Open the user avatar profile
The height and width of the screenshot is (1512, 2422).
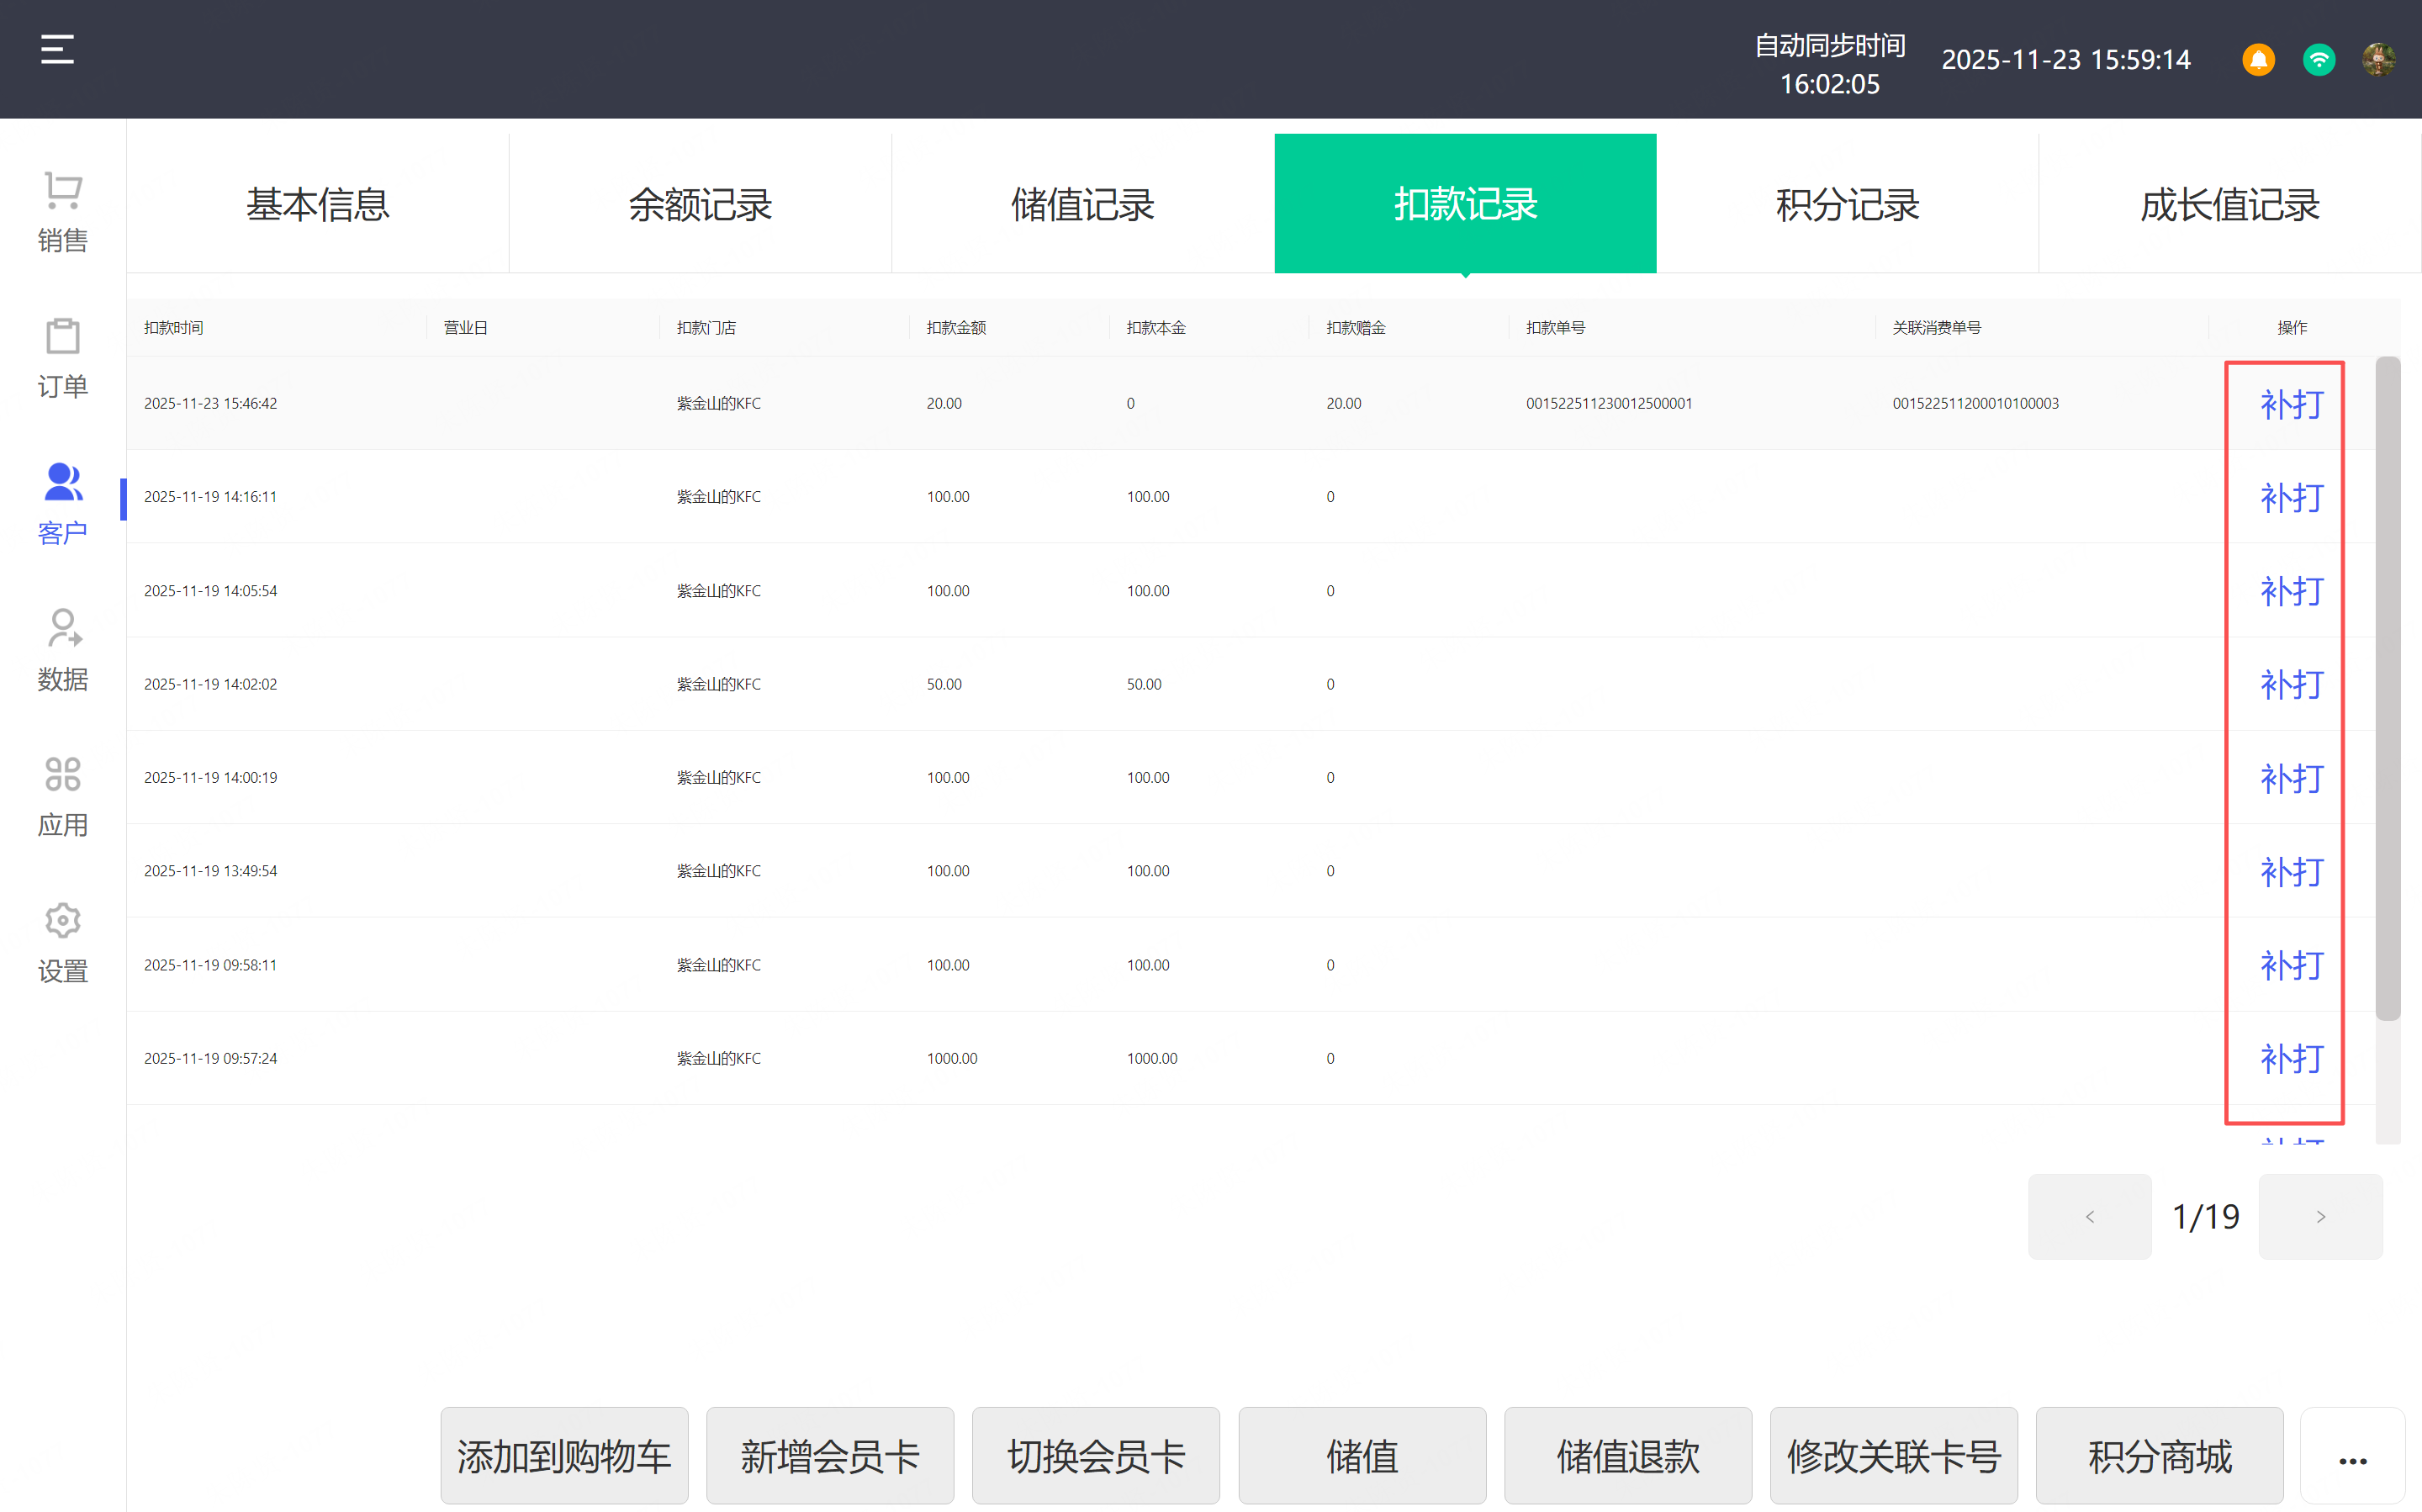click(x=2378, y=60)
